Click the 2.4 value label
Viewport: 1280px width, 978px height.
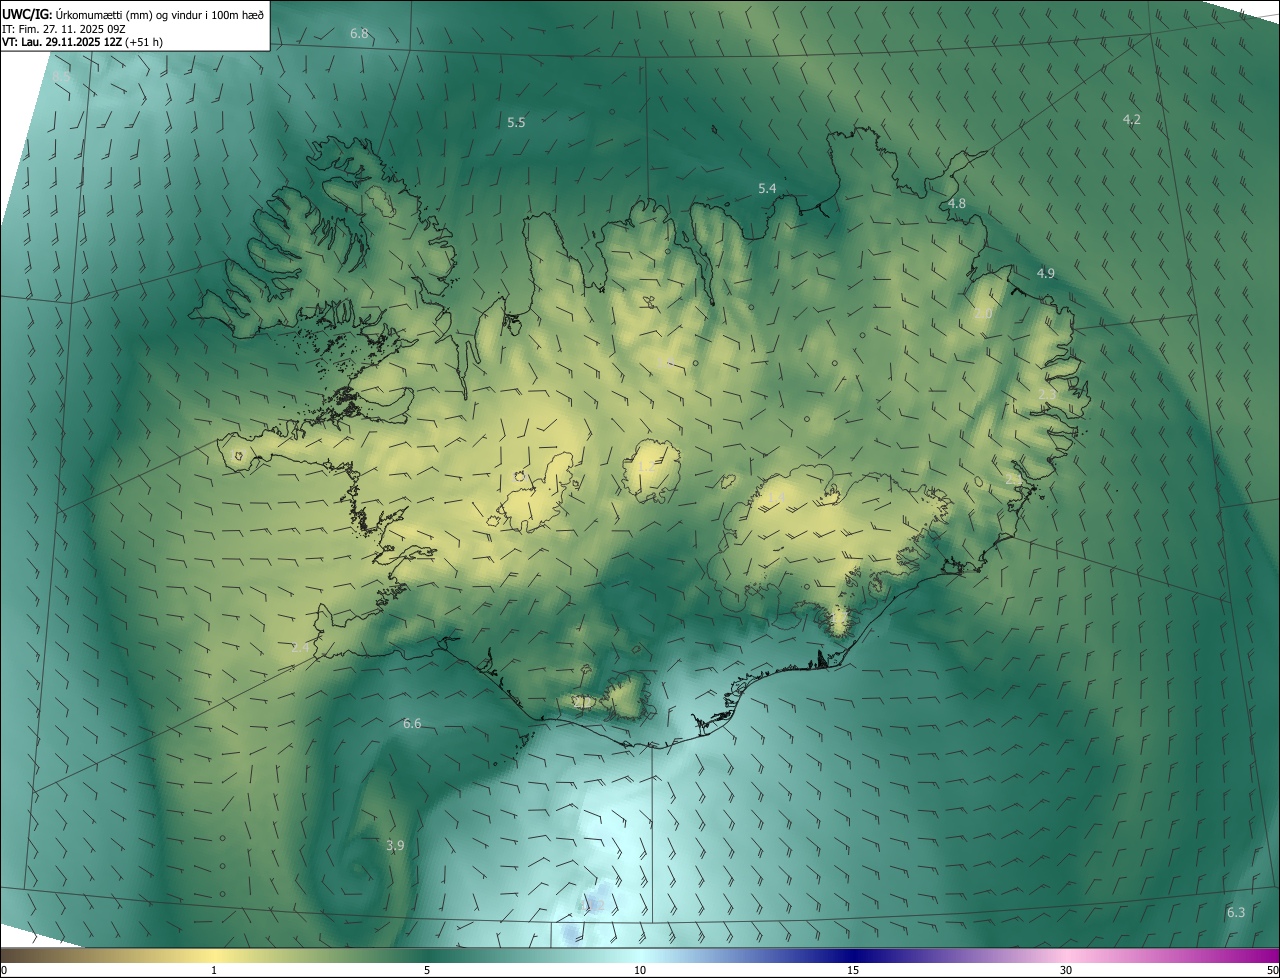tap(300, 648)
